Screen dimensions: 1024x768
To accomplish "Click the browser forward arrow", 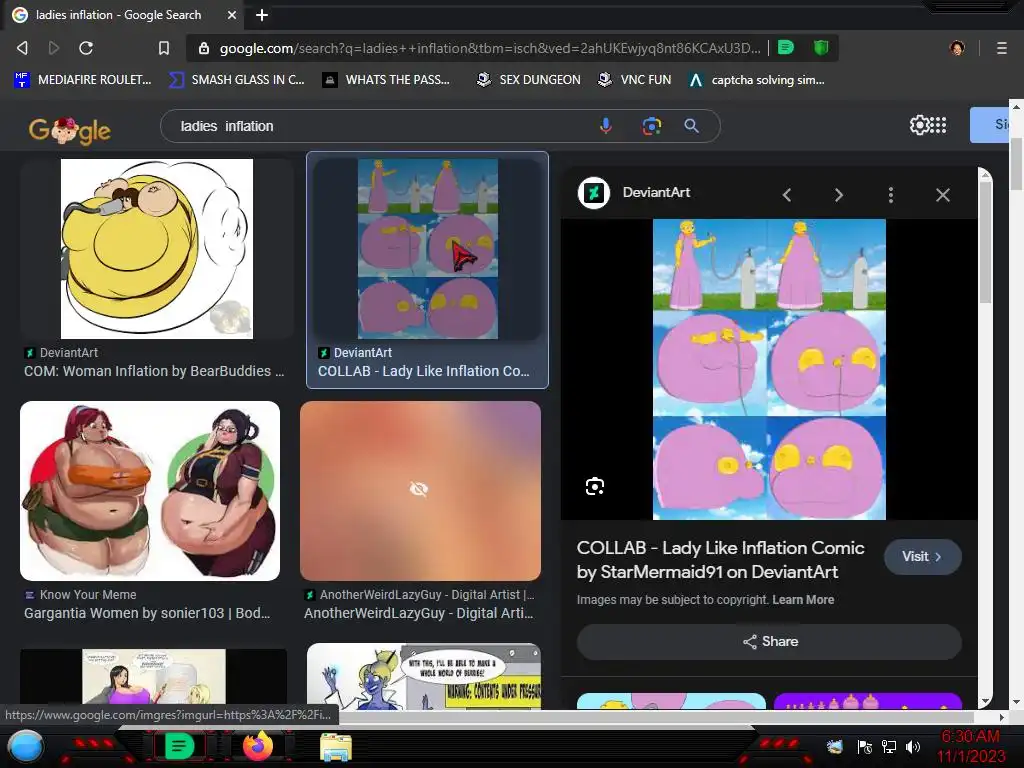I will click(54, 48).
